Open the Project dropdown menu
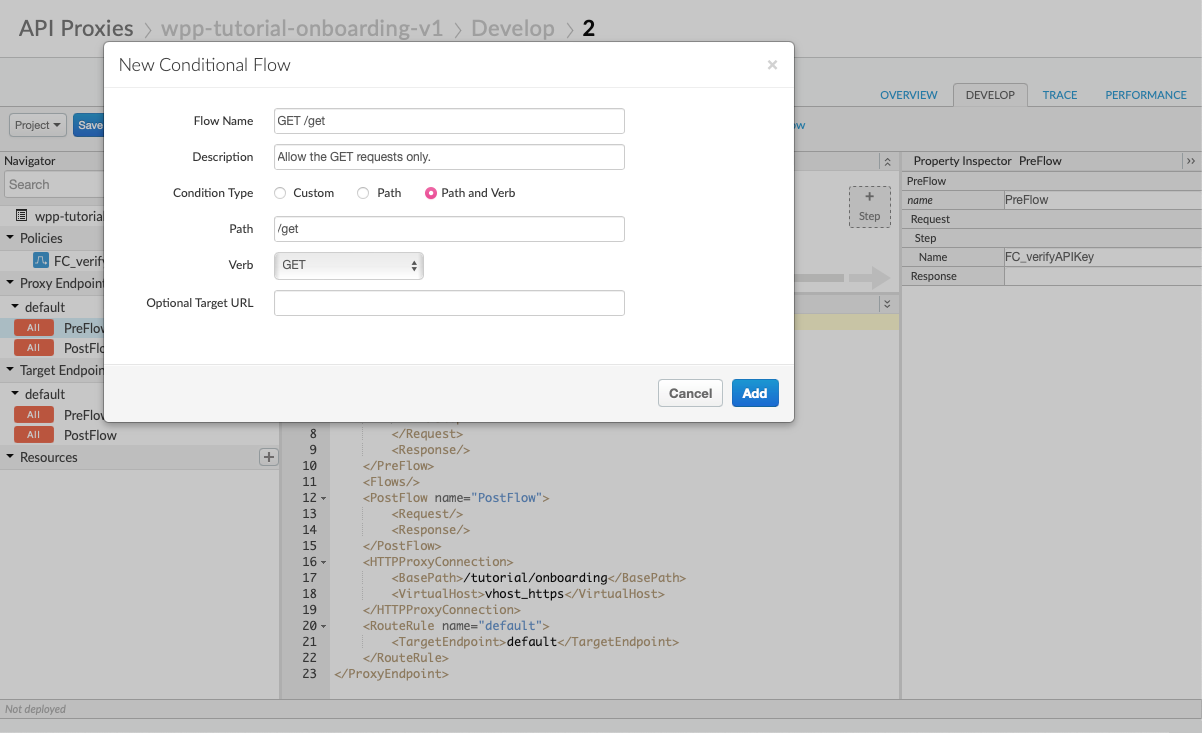 point(38,125)
